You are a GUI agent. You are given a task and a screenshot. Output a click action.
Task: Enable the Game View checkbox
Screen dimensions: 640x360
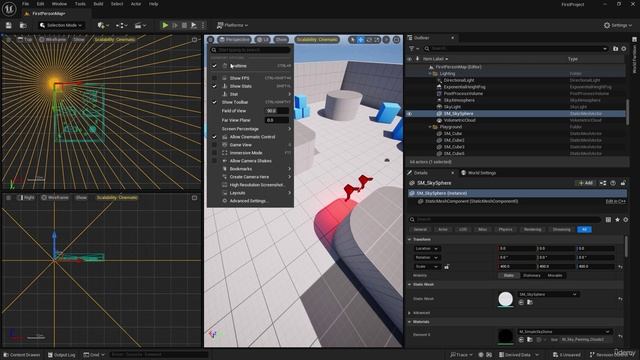214,145
